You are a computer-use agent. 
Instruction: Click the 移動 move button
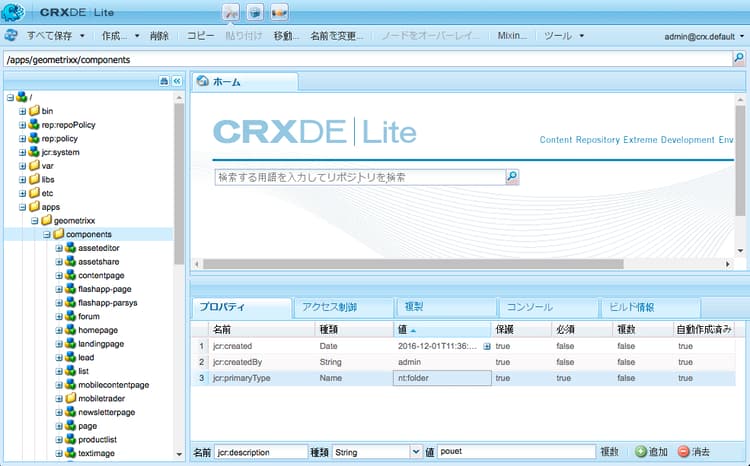[x=286, y=36]
